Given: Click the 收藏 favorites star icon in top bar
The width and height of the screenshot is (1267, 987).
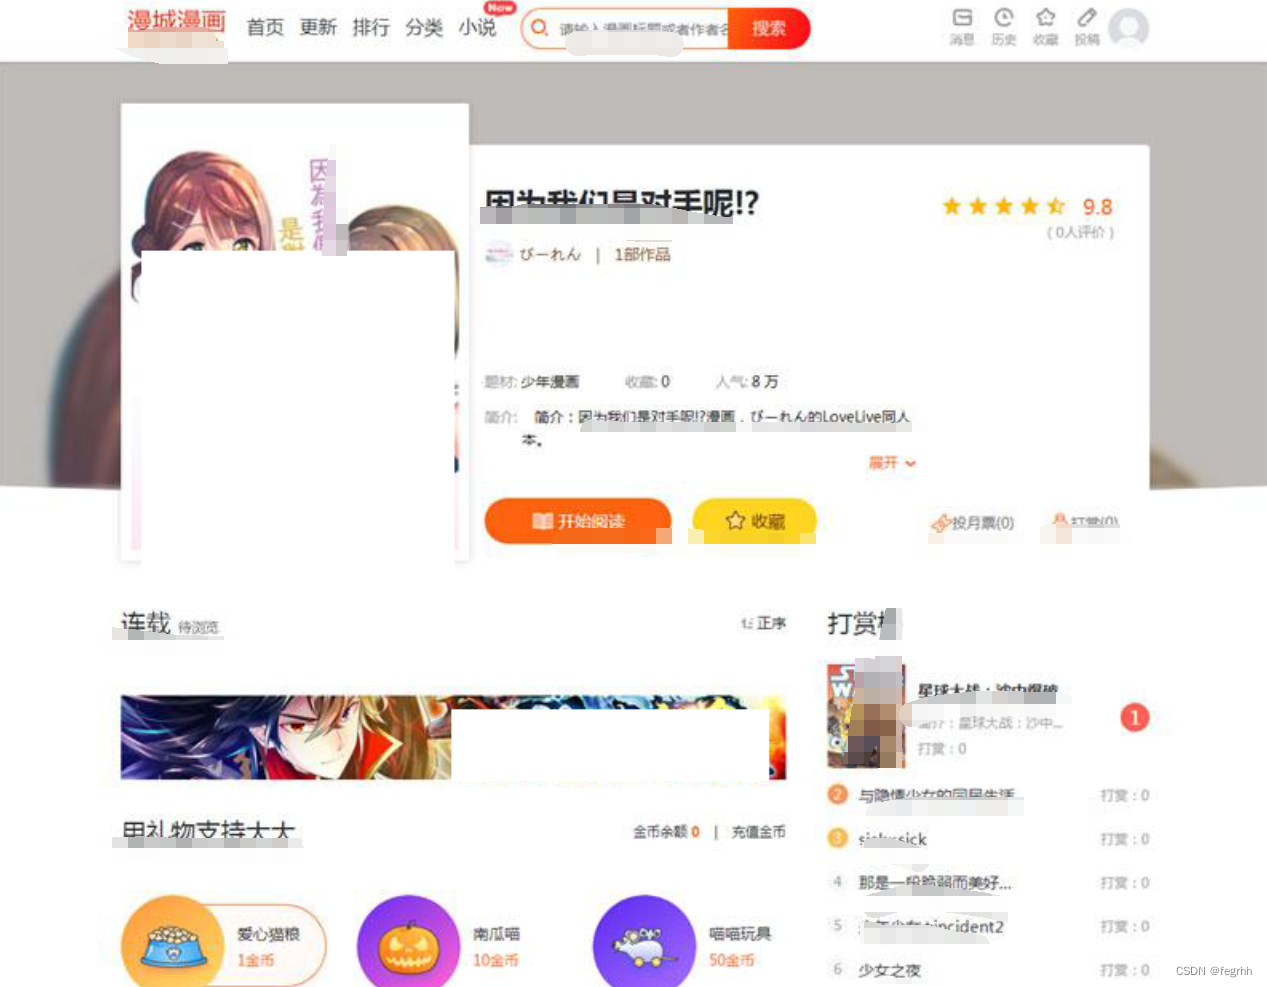Looking at the screenshot, I should tap(1044, 25).
